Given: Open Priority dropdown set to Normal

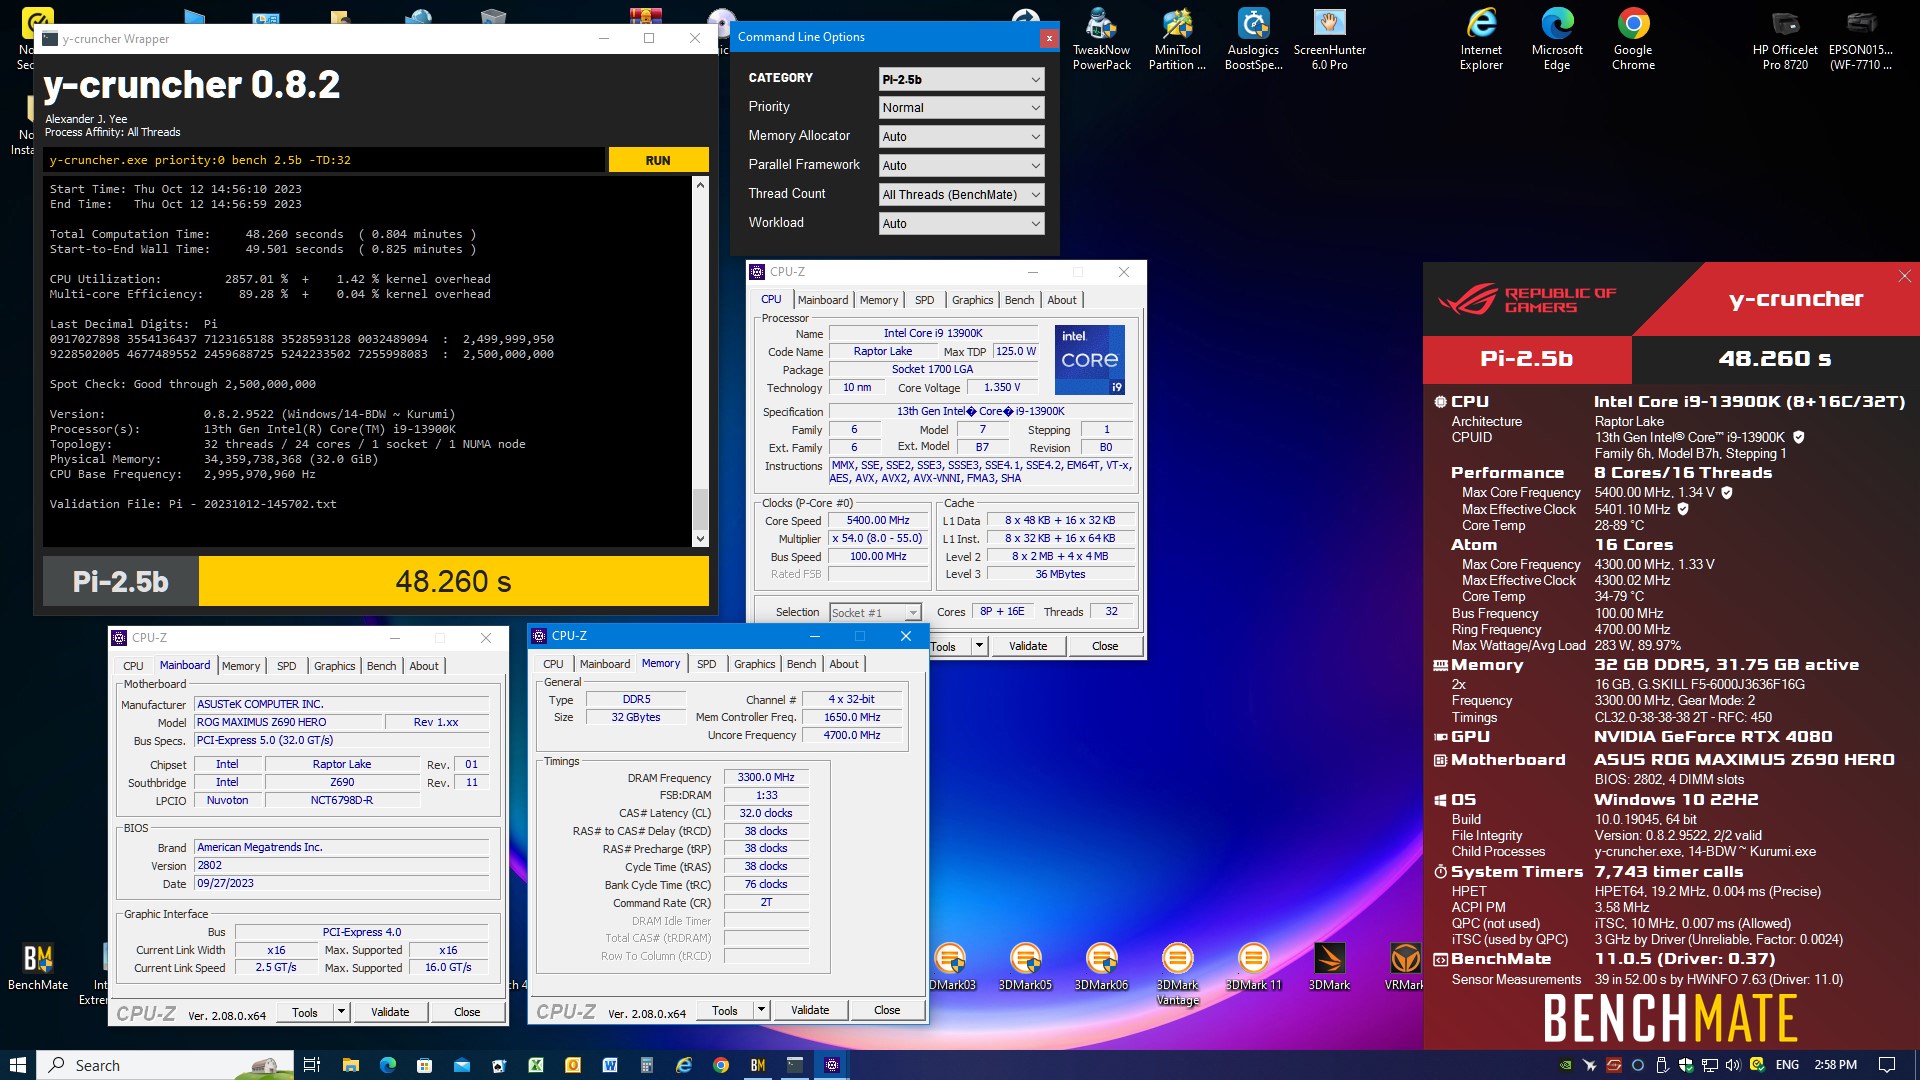Looking at the screenshot, I should (961, 108).
